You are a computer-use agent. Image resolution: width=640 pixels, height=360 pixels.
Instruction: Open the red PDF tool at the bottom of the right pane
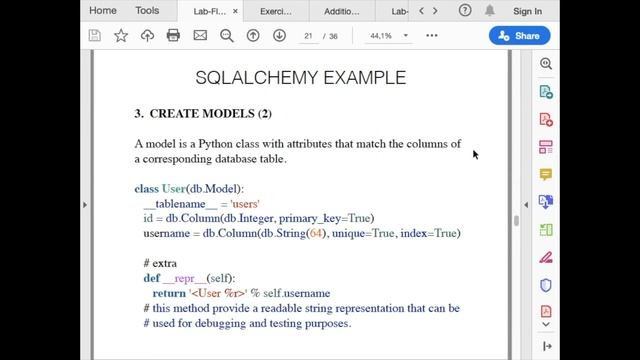tap(546, 311)
